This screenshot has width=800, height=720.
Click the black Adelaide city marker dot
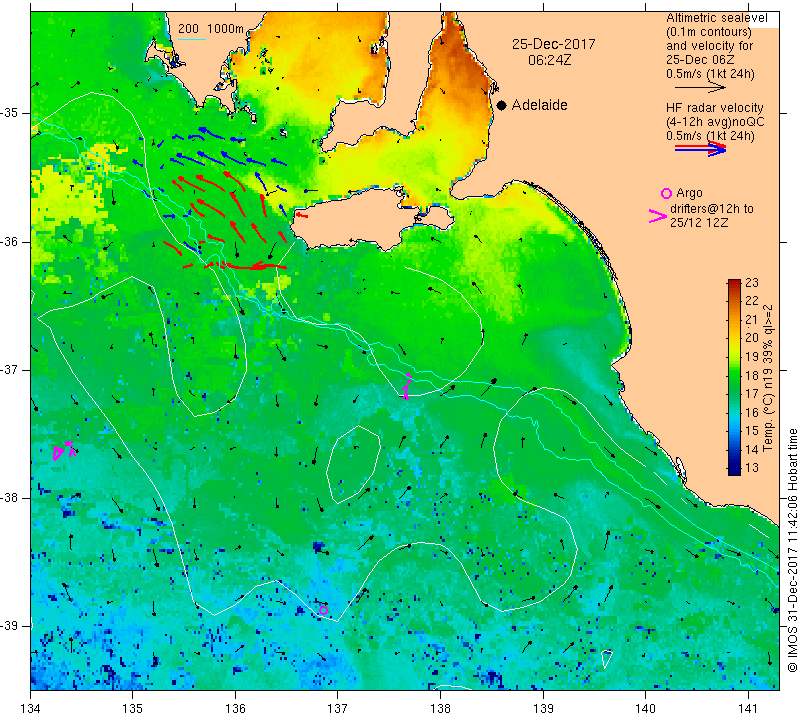(502, 105)
